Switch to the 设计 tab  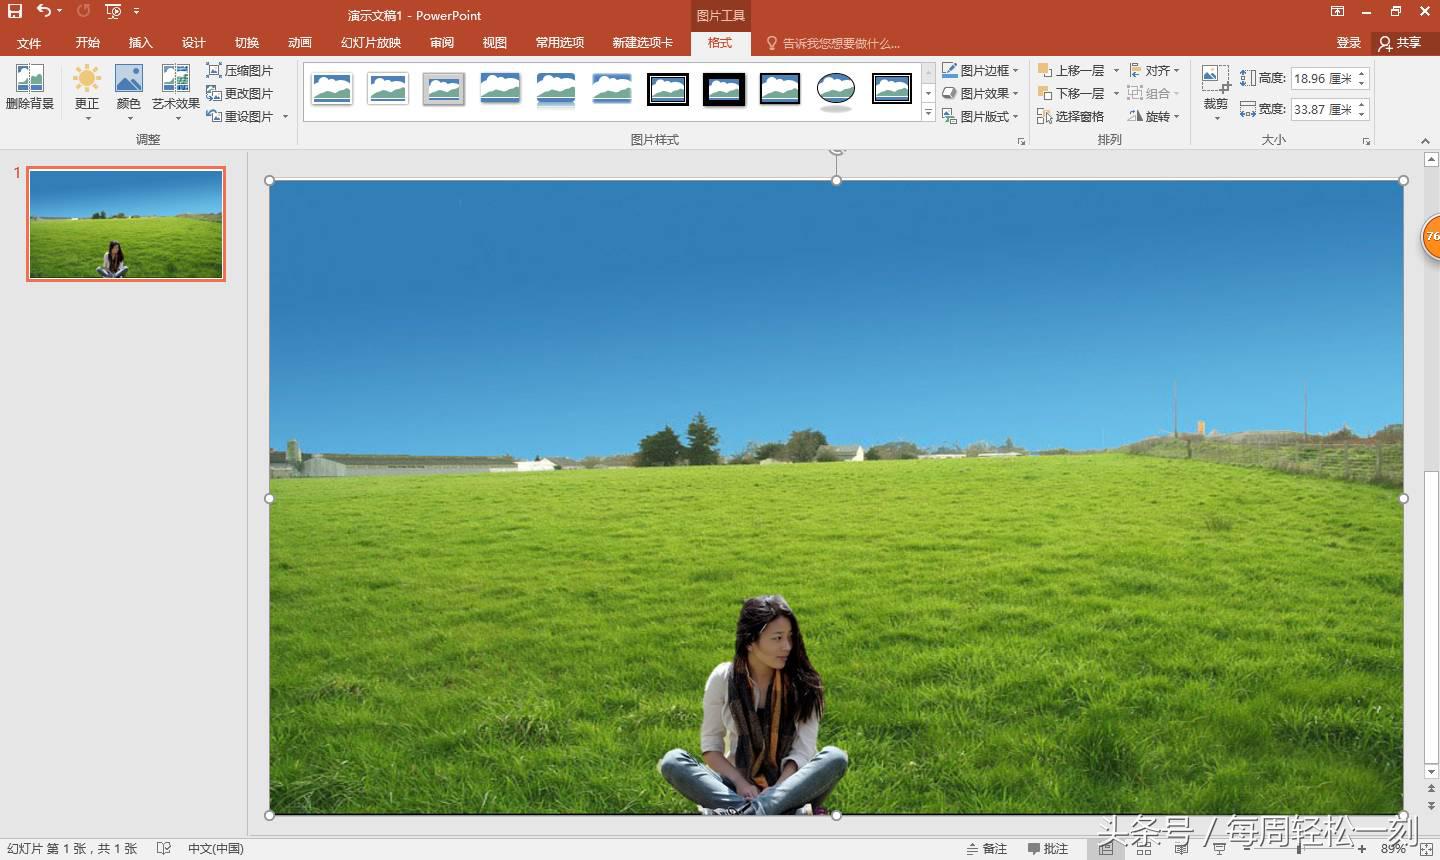193,43
